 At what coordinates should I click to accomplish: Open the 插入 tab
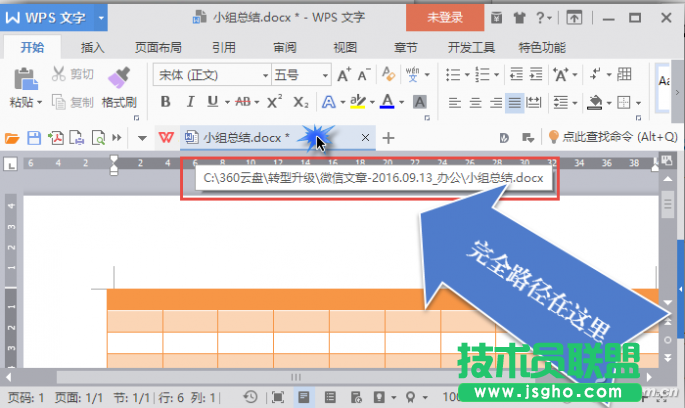tap(93, 47)
